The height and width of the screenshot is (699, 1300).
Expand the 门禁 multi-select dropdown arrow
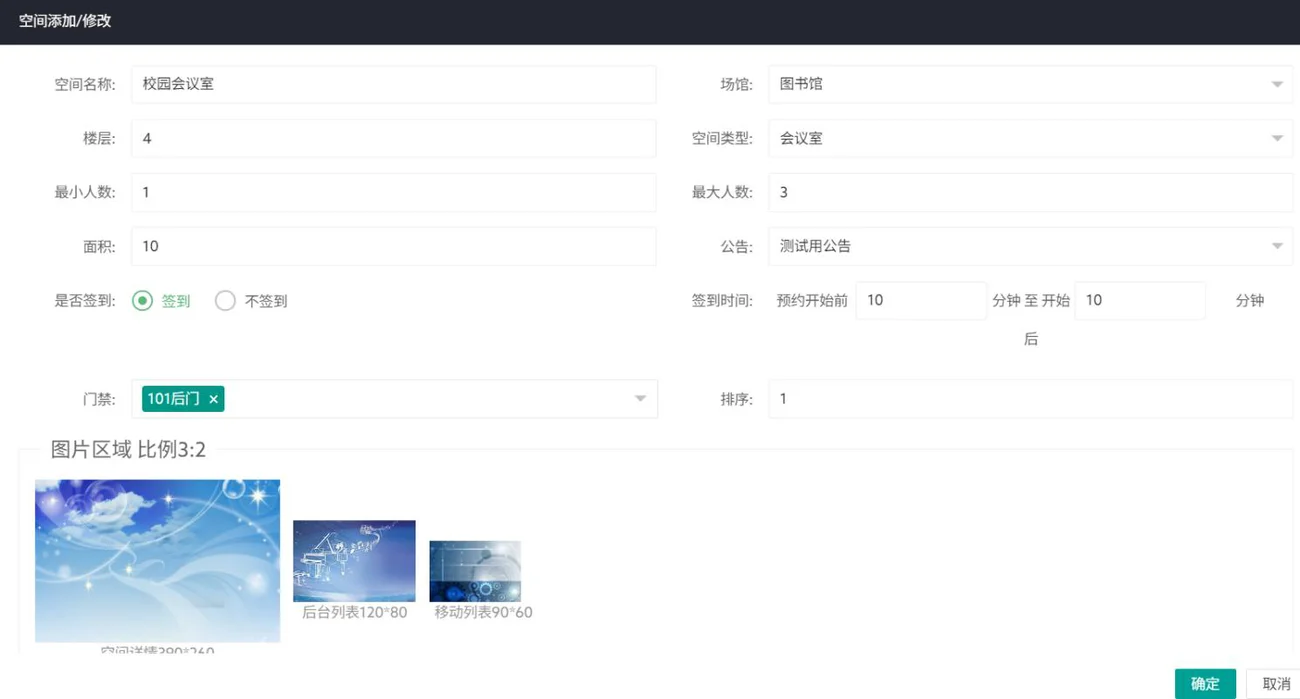coord(640,399)
